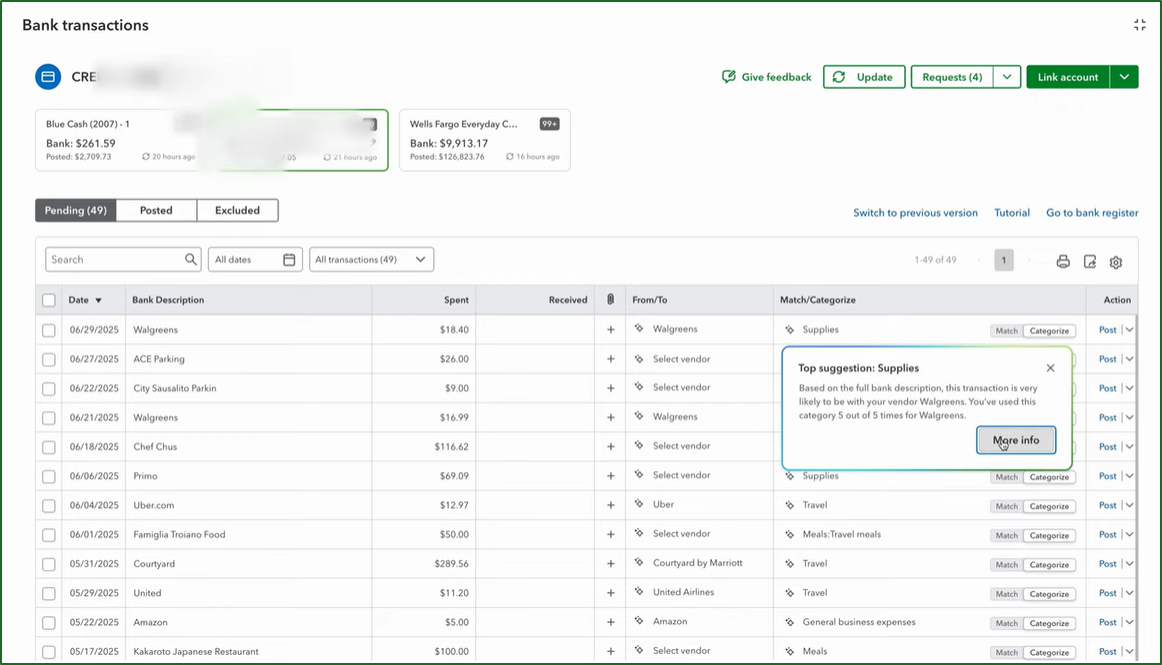This screenshot has height=665, width=1162.
Task: Click the refresh icon on Wells Fargo card
Action: pyautogui.click(x=510, y=156)
